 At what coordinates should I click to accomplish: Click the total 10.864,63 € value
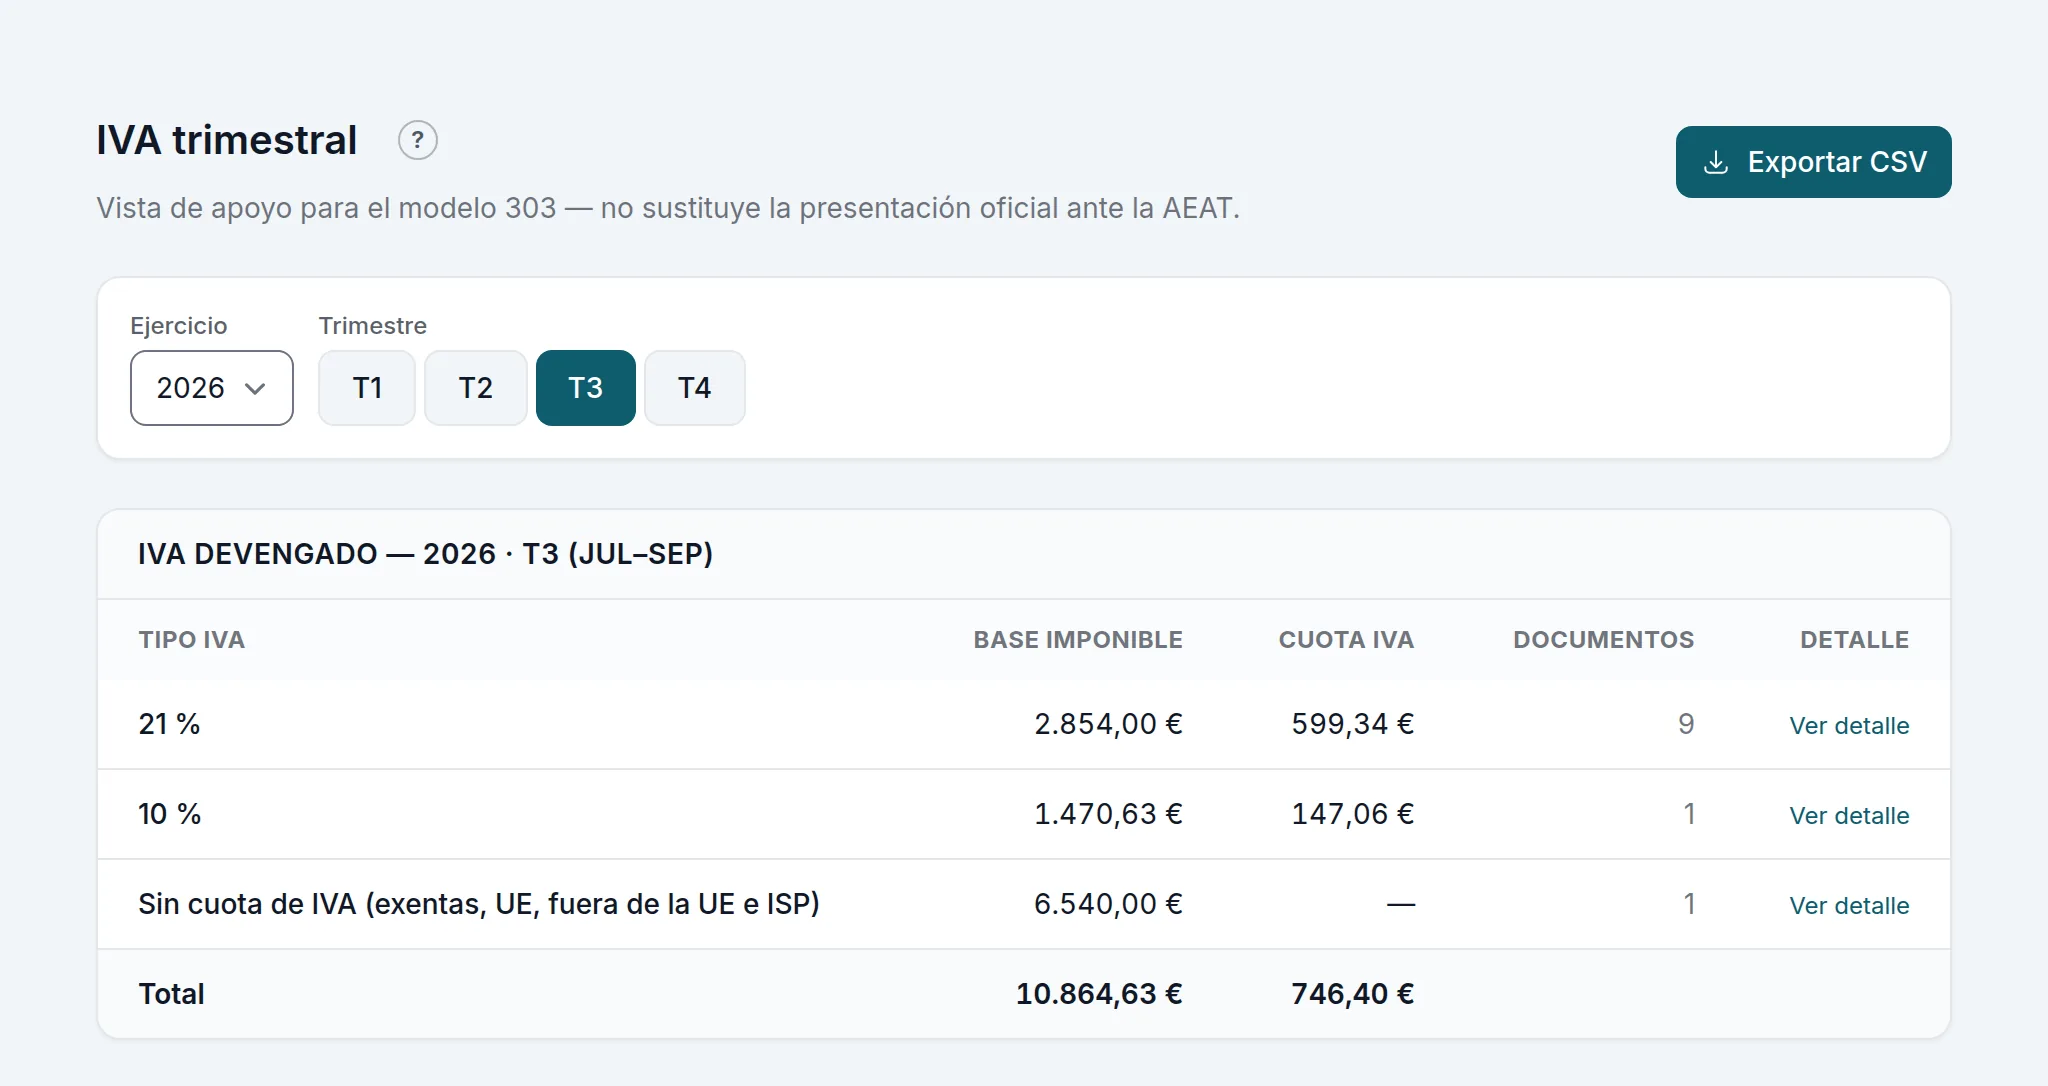tap(1099, 994)
